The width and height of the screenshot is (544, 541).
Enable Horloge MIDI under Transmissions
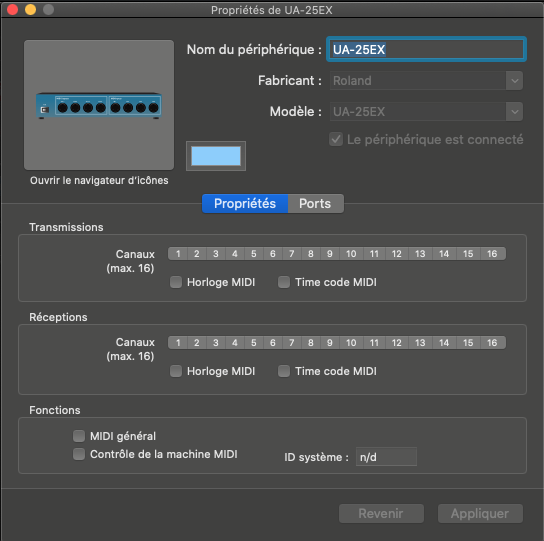(176, 282)
